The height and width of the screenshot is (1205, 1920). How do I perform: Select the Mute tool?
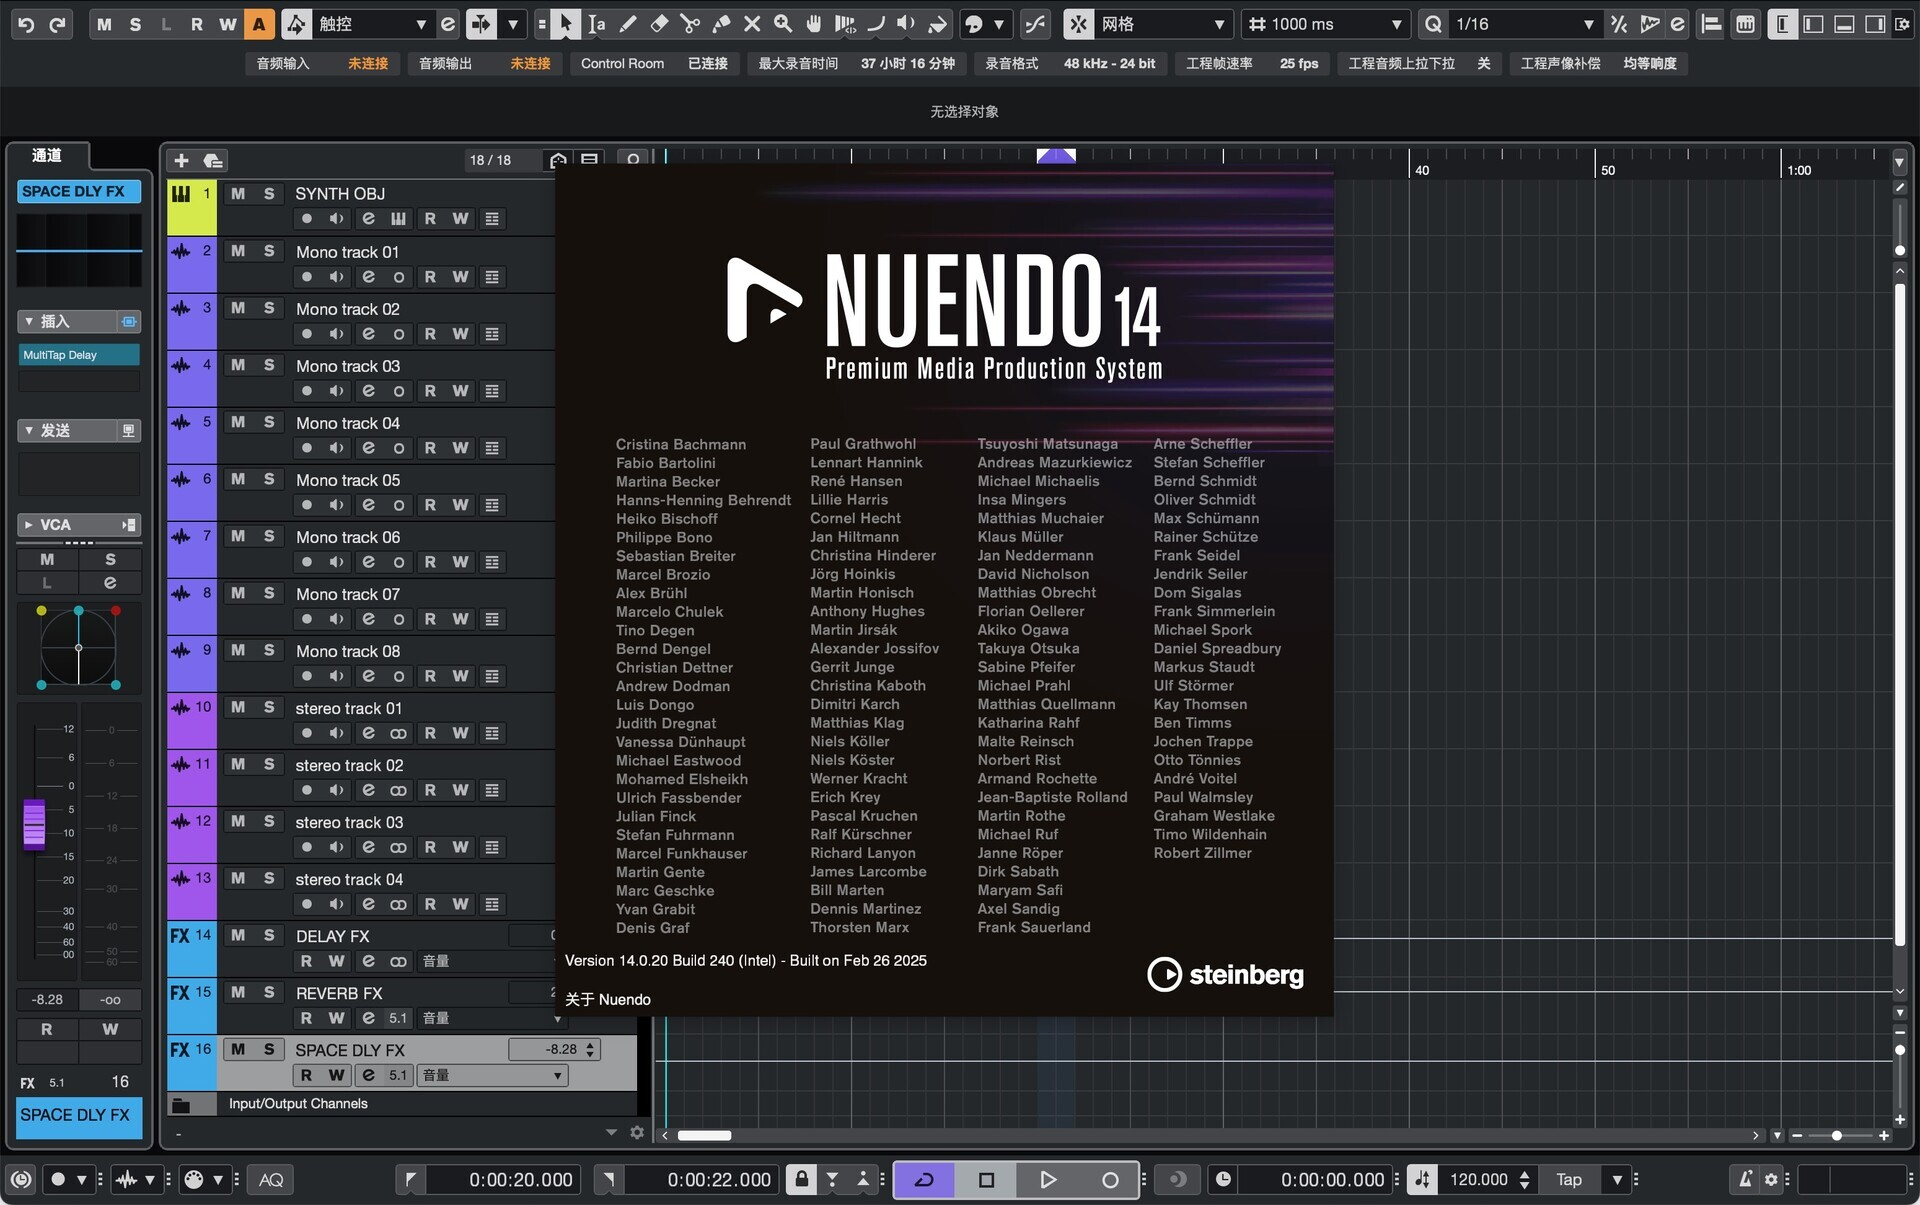tap(752, 24)
